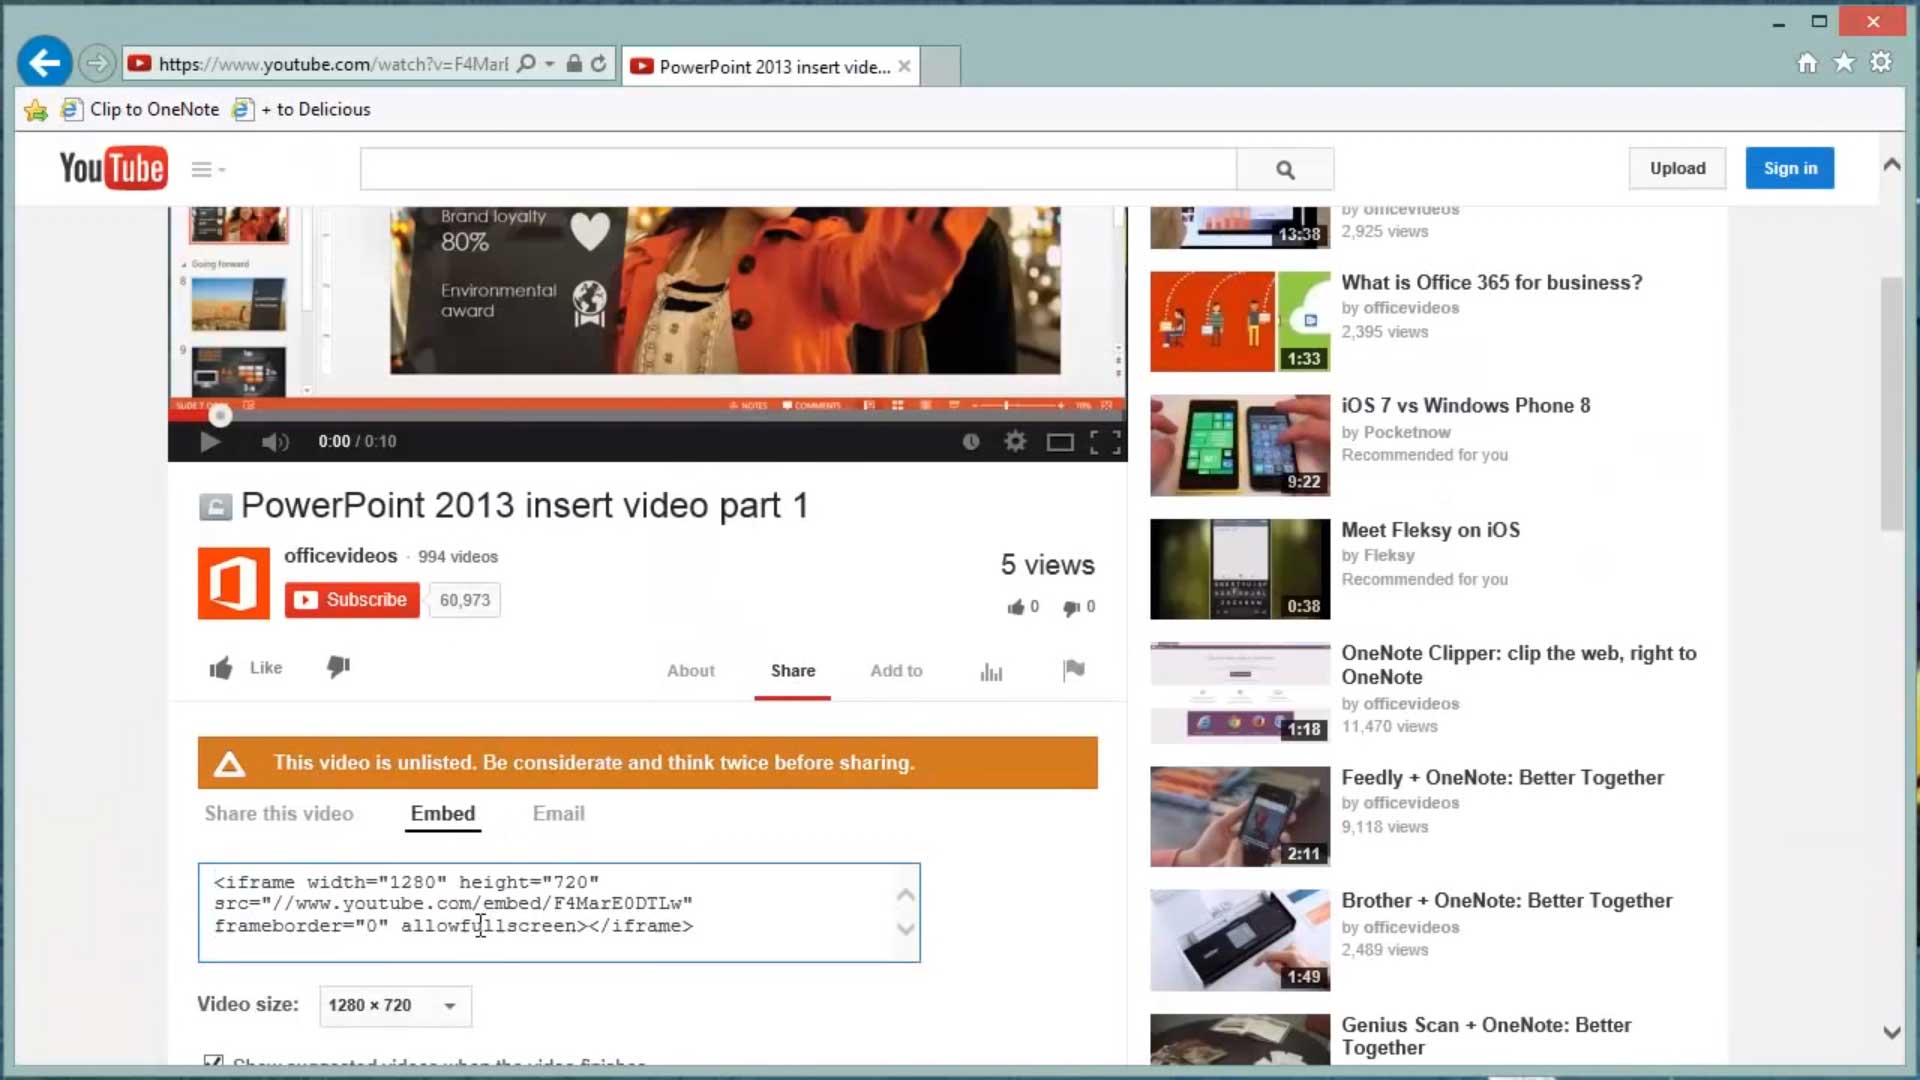Click the page scrollbar up arrow
Screen dimensions: 1920x1080
[1892, 165]
